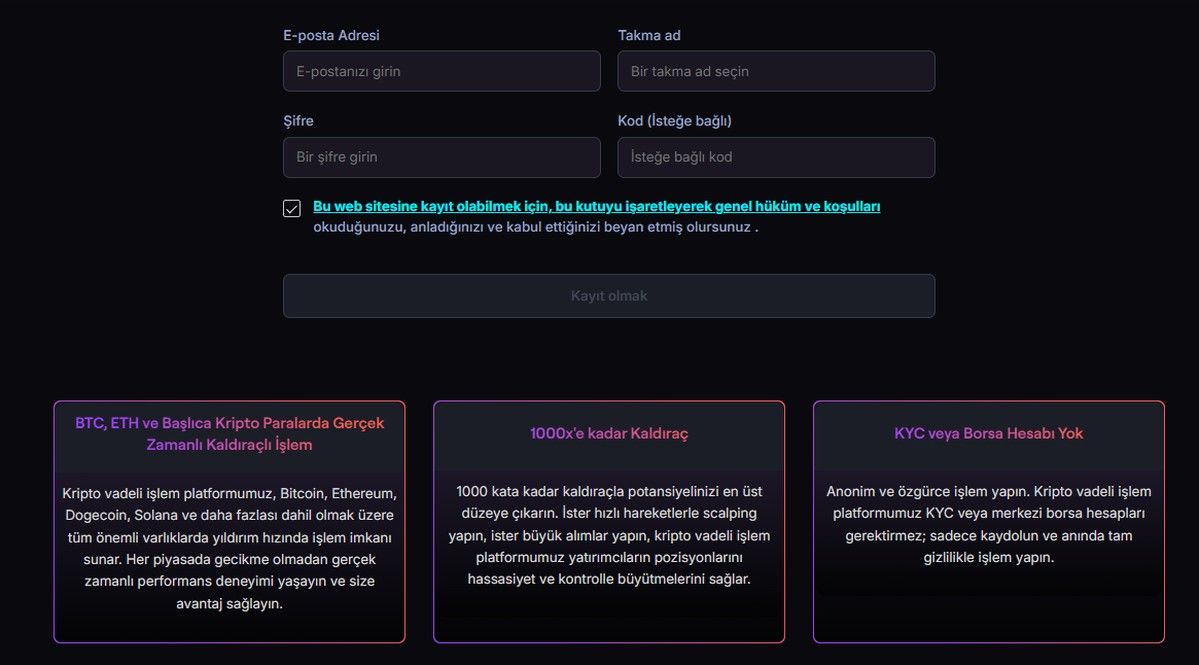Click the leveraged trading card heading mentioning BTC
1199x665 pixels.
pyautogui.click(x=229, y=432)
